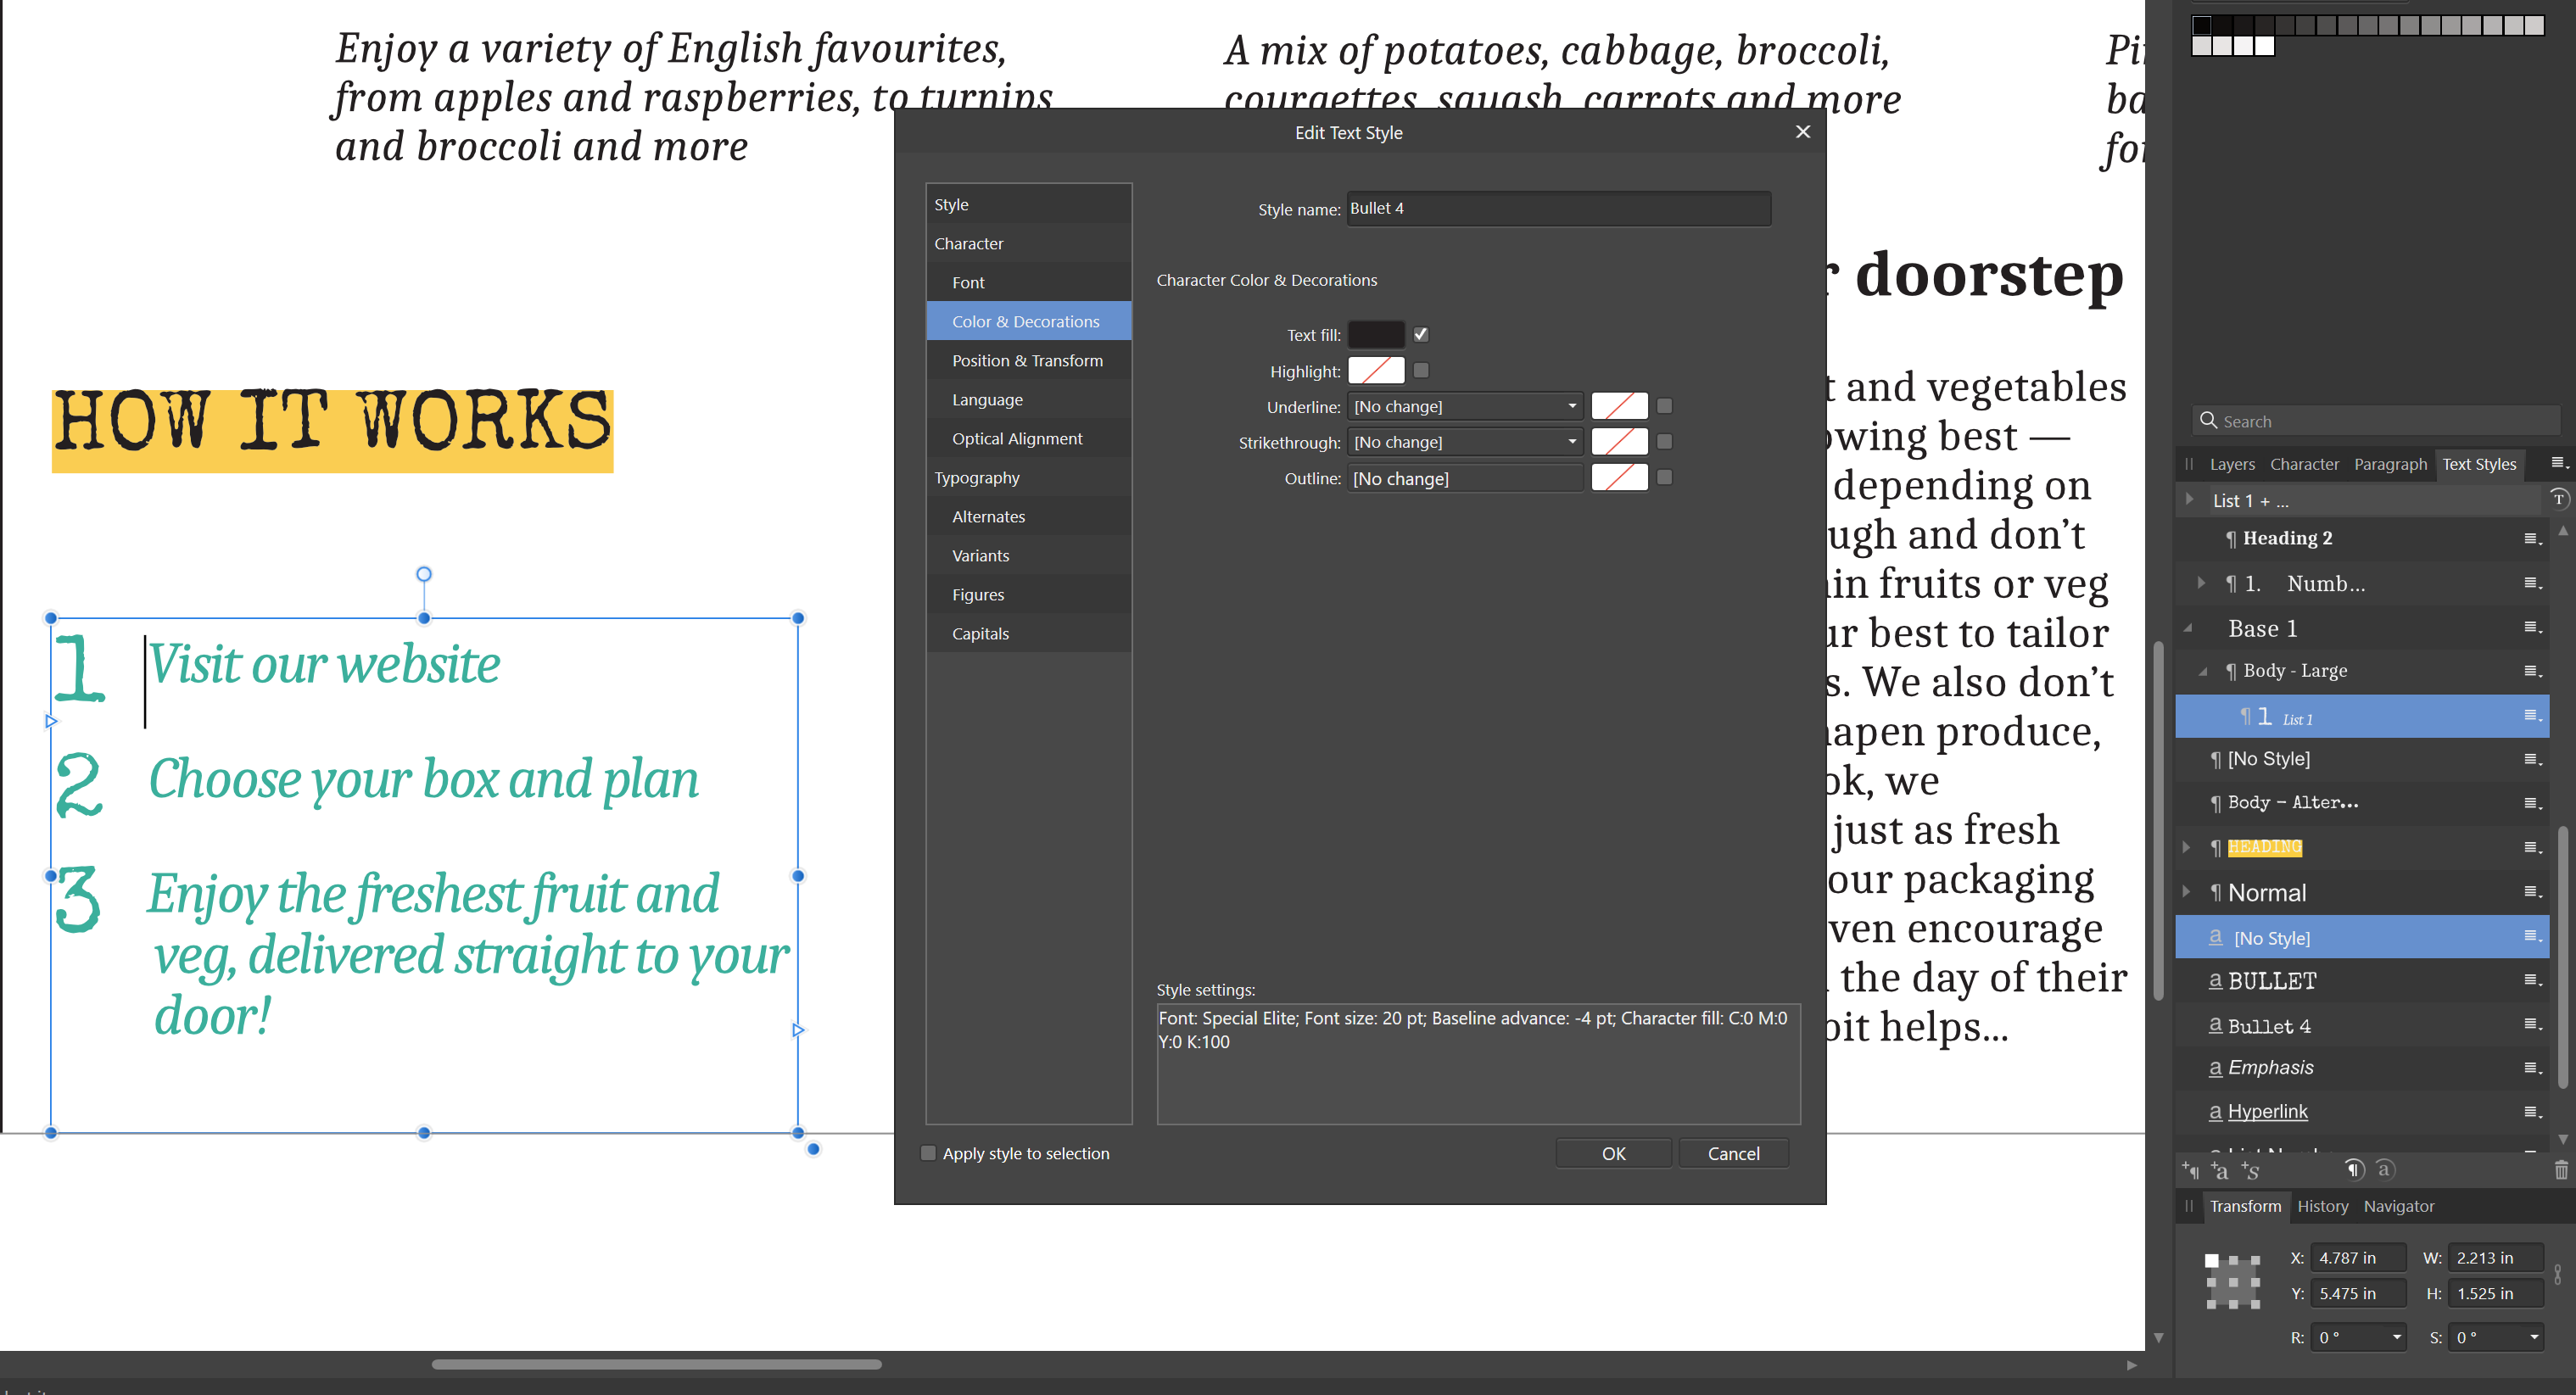Switch to the History tab

(x=2322, y=1206)
